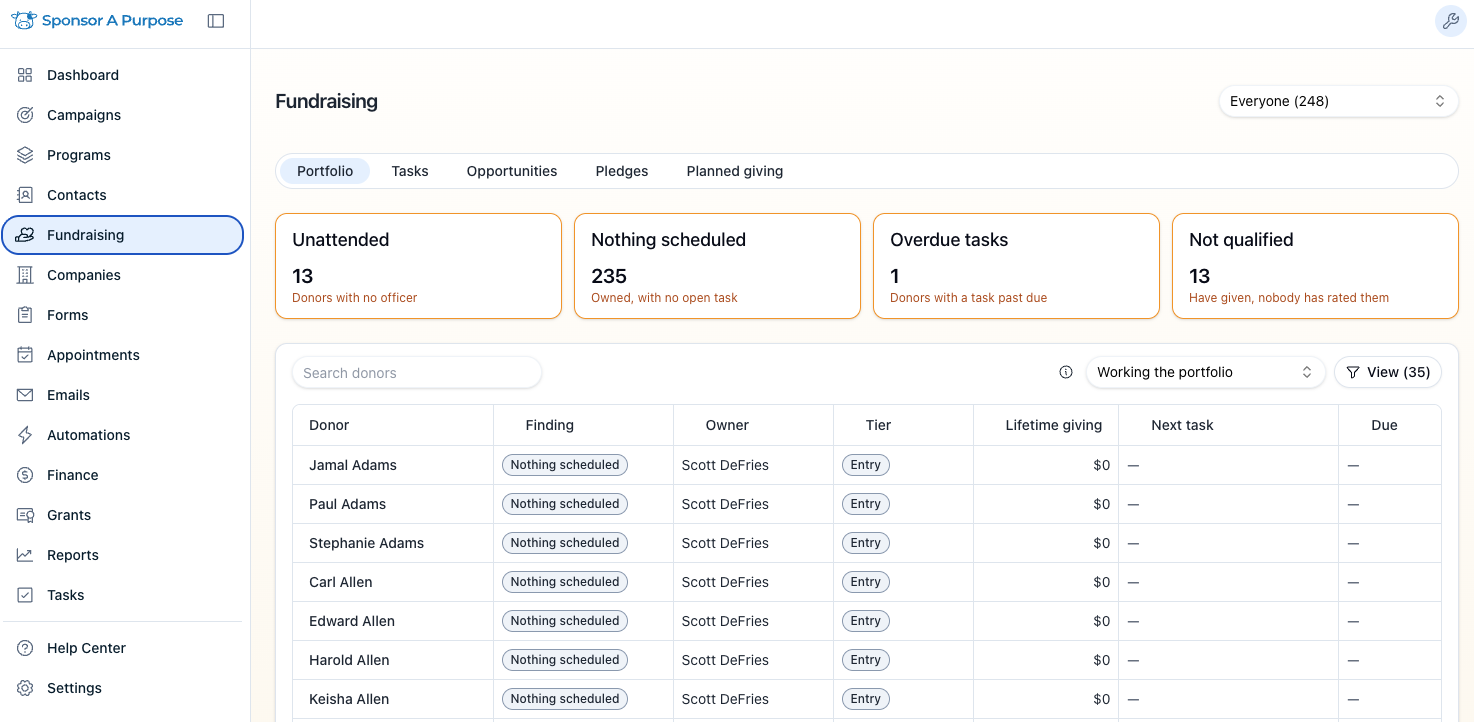Open the Tasks item in the sidebar
This screenshot has height=722, width=1474.
tap(123, 595)
